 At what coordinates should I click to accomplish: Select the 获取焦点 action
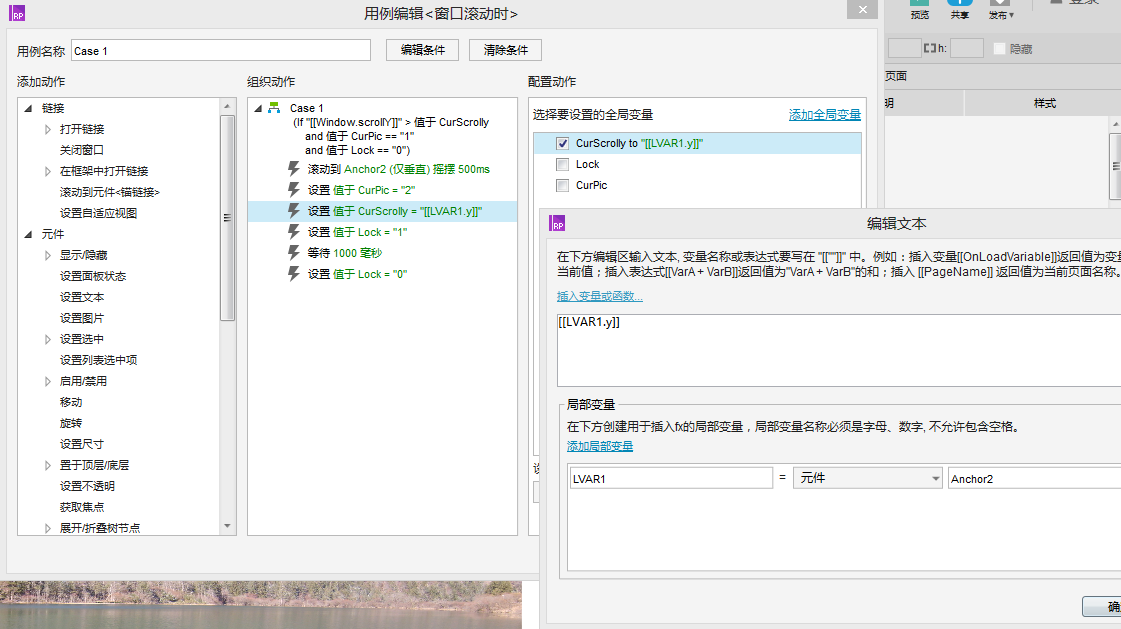pos(82,507)
